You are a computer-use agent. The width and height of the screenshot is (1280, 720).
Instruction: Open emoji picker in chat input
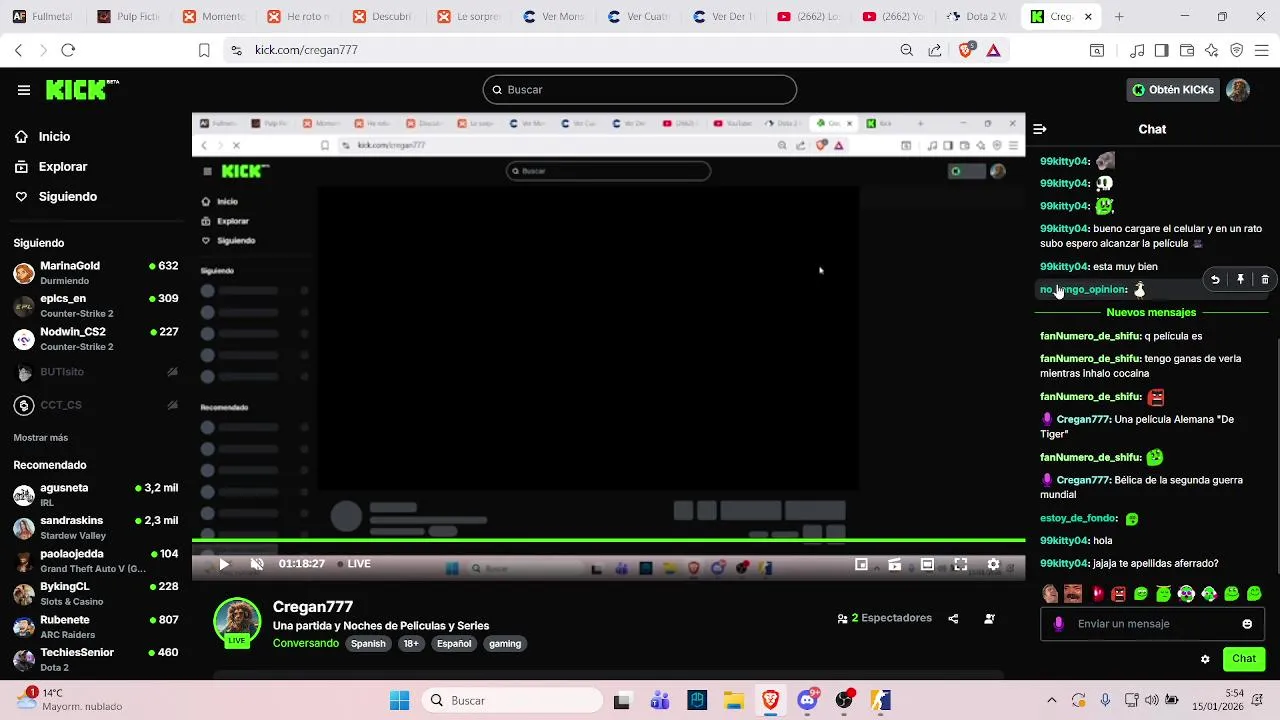click(1247, 624)
